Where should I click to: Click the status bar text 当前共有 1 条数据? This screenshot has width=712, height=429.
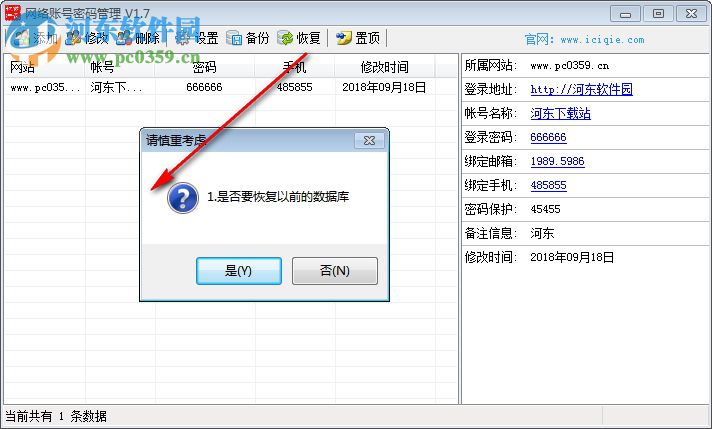point(56,416)
